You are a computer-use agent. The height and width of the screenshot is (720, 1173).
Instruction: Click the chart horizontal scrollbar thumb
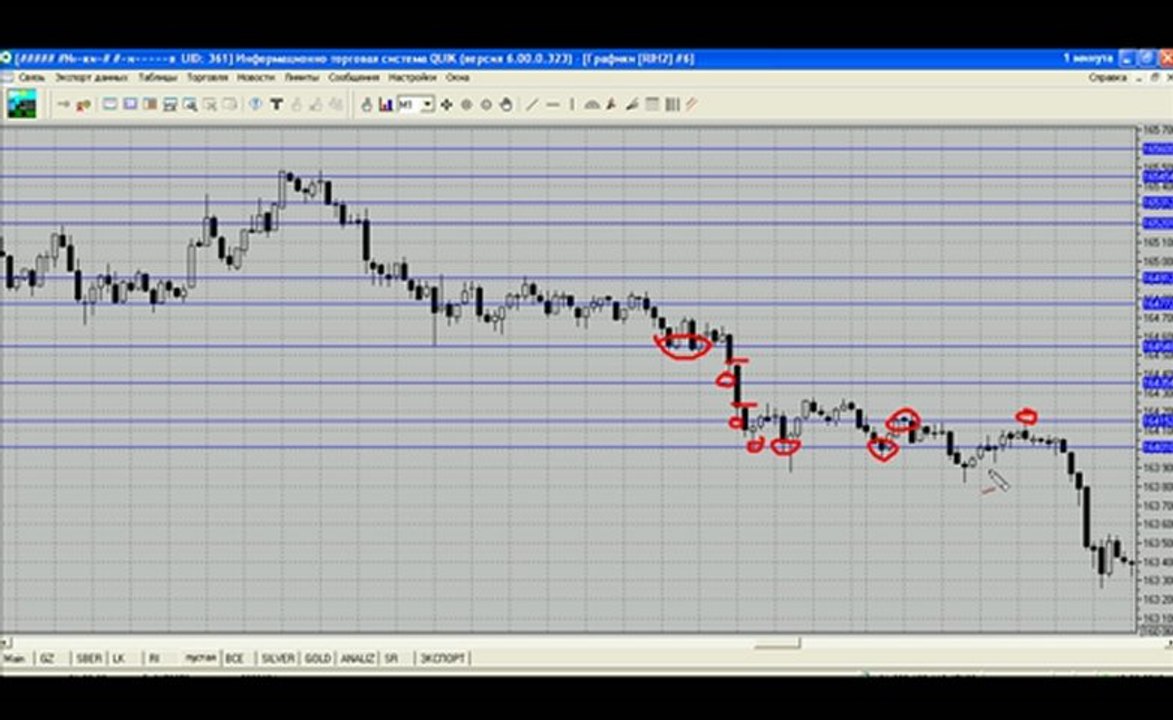click(778, 643)
